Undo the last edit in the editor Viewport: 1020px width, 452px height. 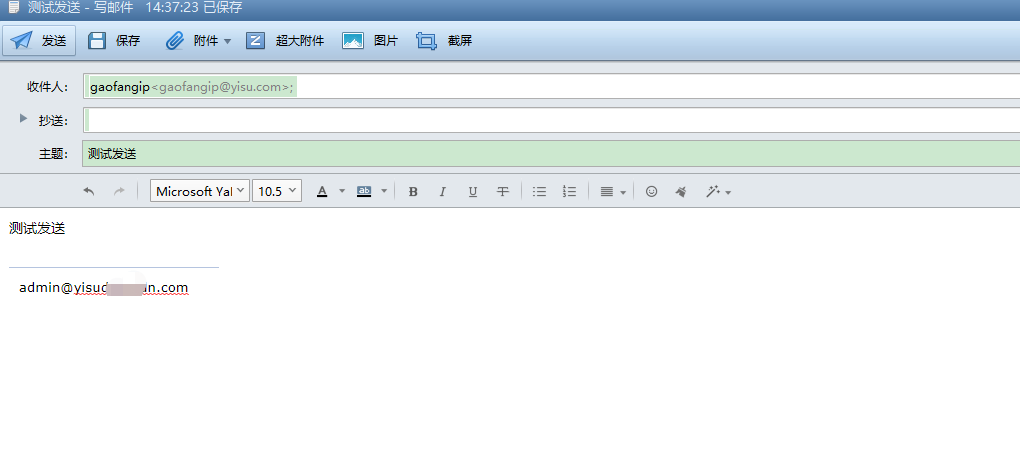pyautogui.click(x=89, y=191)
